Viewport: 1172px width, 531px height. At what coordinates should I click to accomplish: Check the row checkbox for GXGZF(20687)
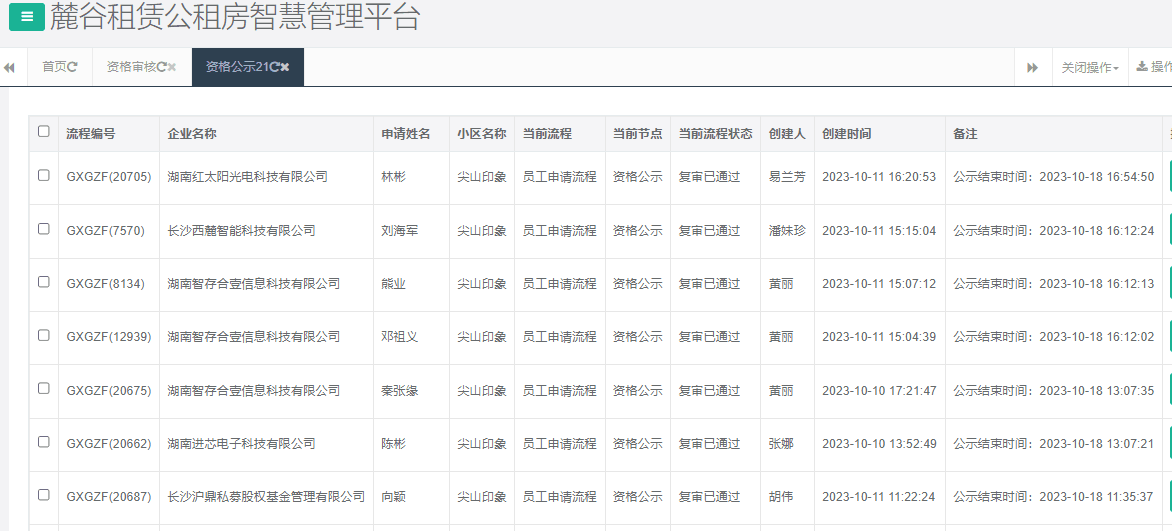tap(43, 494)
